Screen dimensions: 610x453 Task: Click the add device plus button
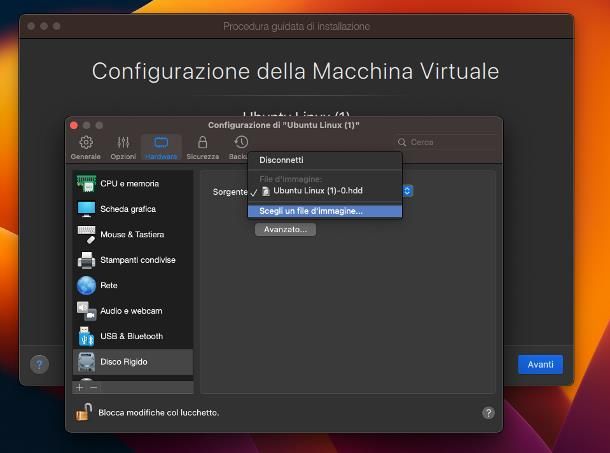tap(80, 388)
